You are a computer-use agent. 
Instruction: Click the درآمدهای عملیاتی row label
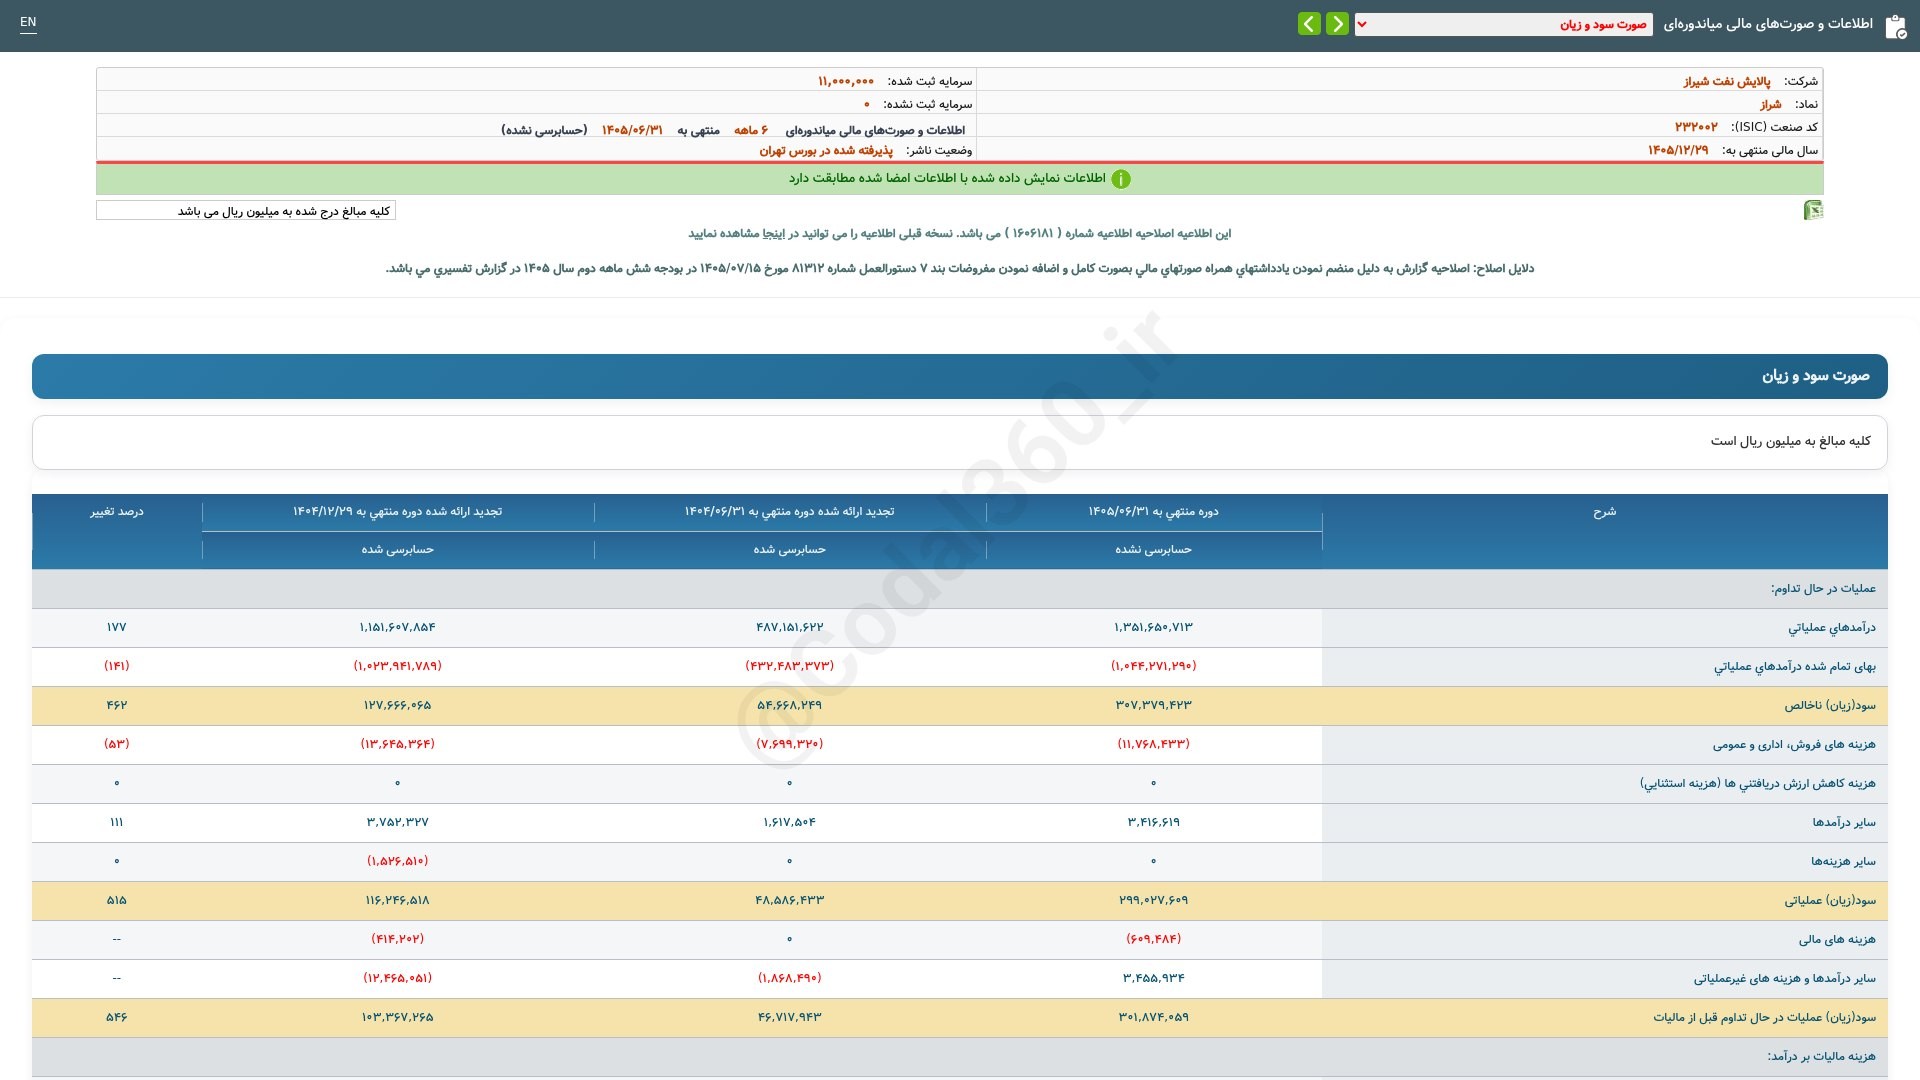(1832, 627)
